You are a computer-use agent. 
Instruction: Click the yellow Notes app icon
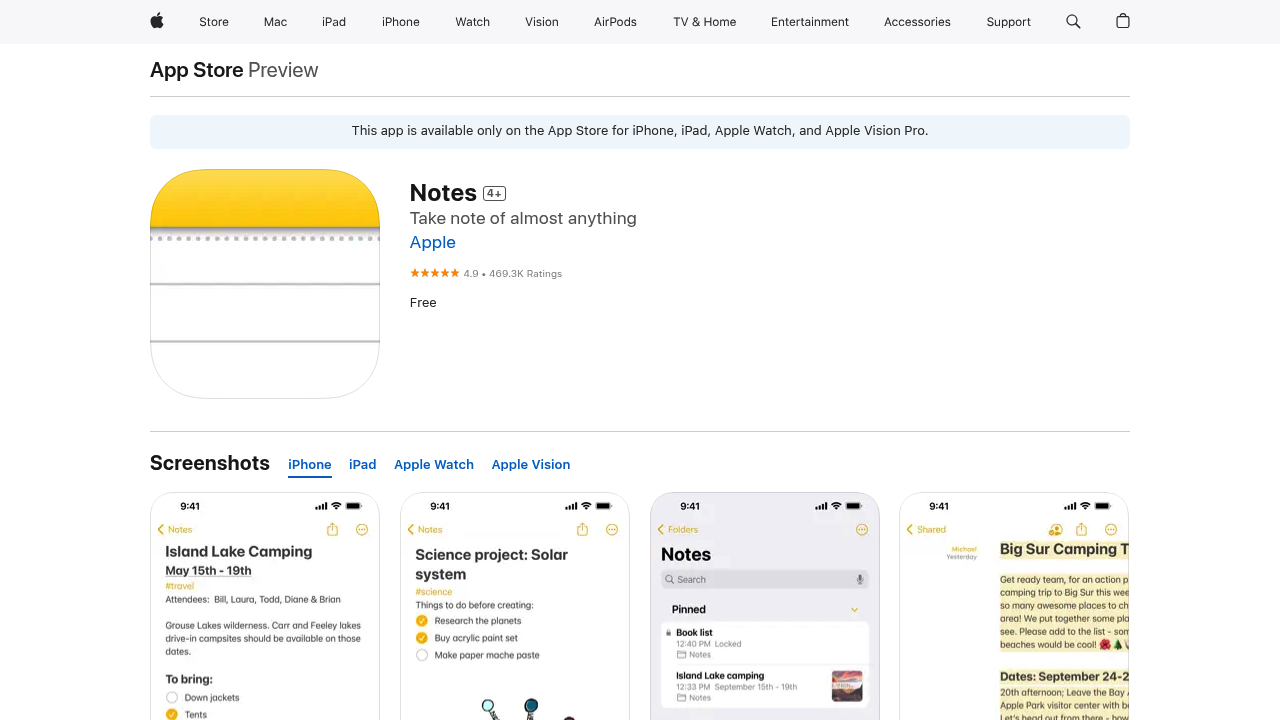(x=265, y=284)
